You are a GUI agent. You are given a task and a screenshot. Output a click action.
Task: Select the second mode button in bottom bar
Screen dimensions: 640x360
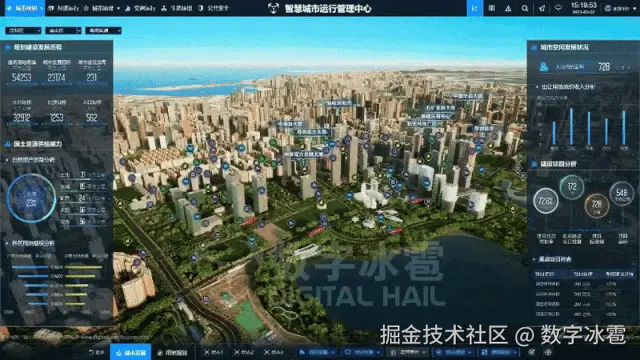point(244,352)
